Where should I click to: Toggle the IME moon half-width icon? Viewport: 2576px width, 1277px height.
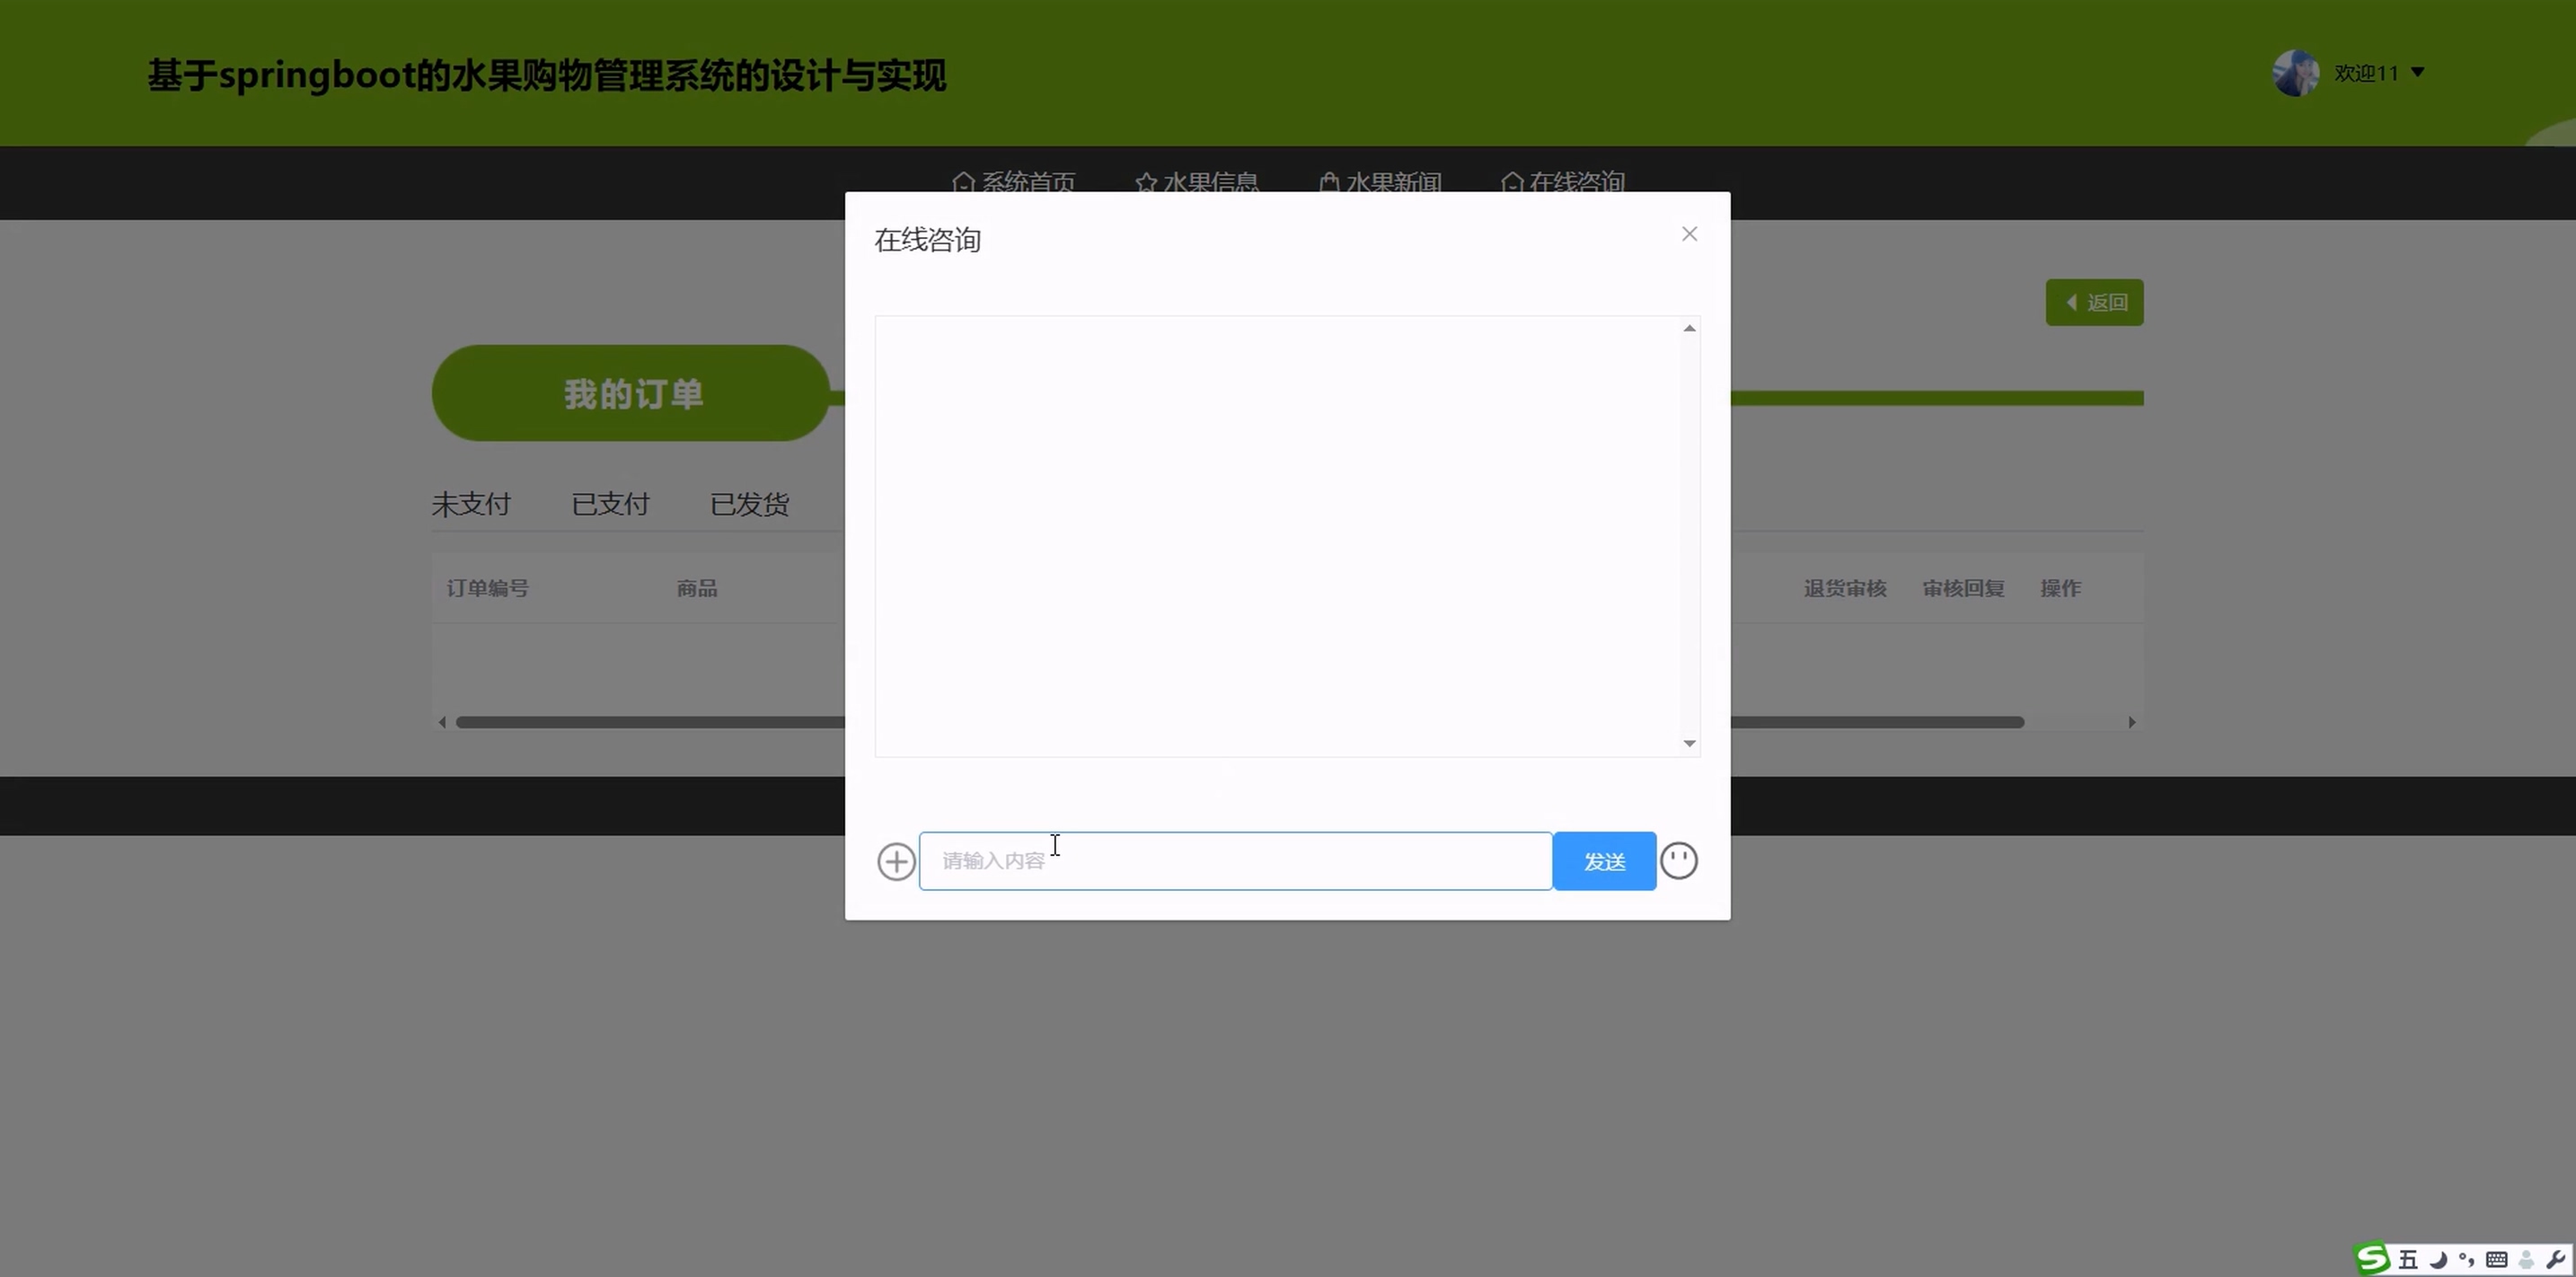click(2438, 1260)
